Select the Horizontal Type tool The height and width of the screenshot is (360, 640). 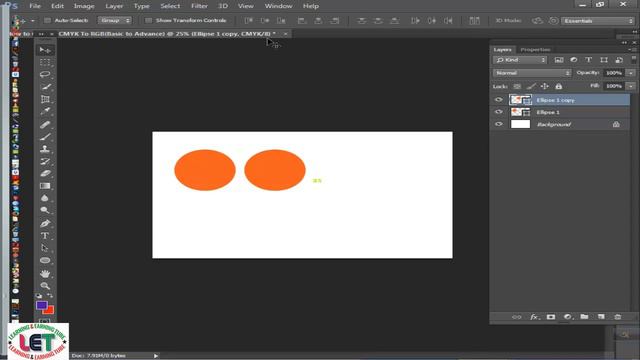coord(45,236)
